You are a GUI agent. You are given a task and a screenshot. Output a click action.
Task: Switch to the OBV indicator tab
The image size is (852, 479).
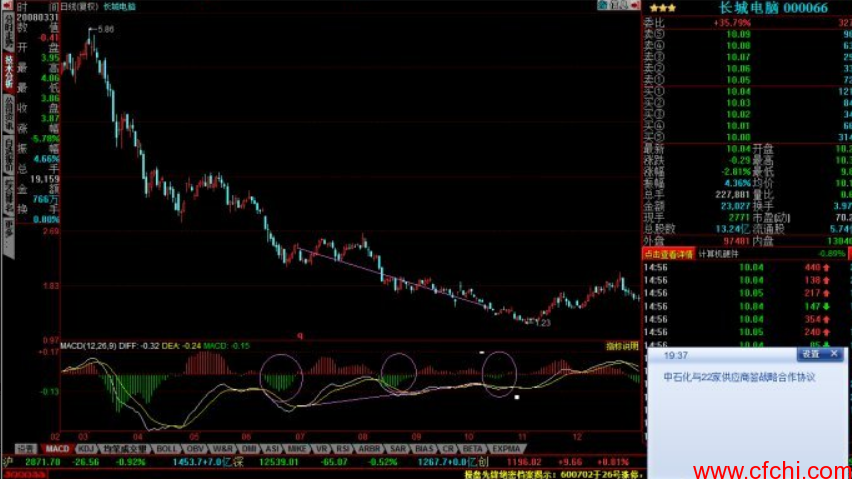point(194,449)
